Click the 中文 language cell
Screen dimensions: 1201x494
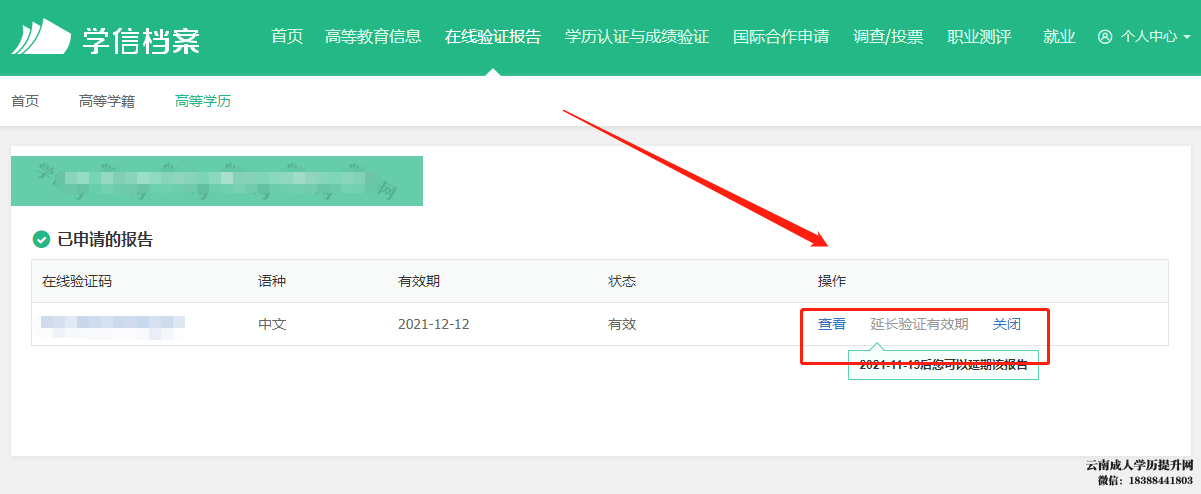(x=272, y=324)
